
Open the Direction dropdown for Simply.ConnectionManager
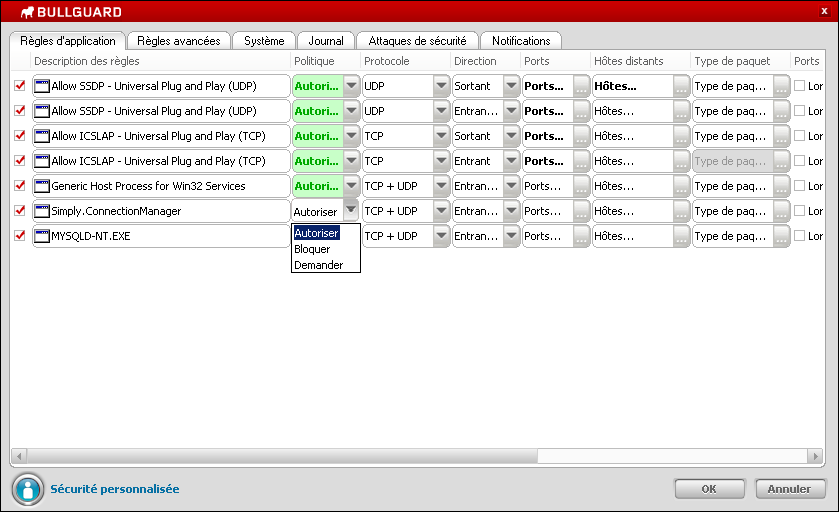[x=512, y=211]
